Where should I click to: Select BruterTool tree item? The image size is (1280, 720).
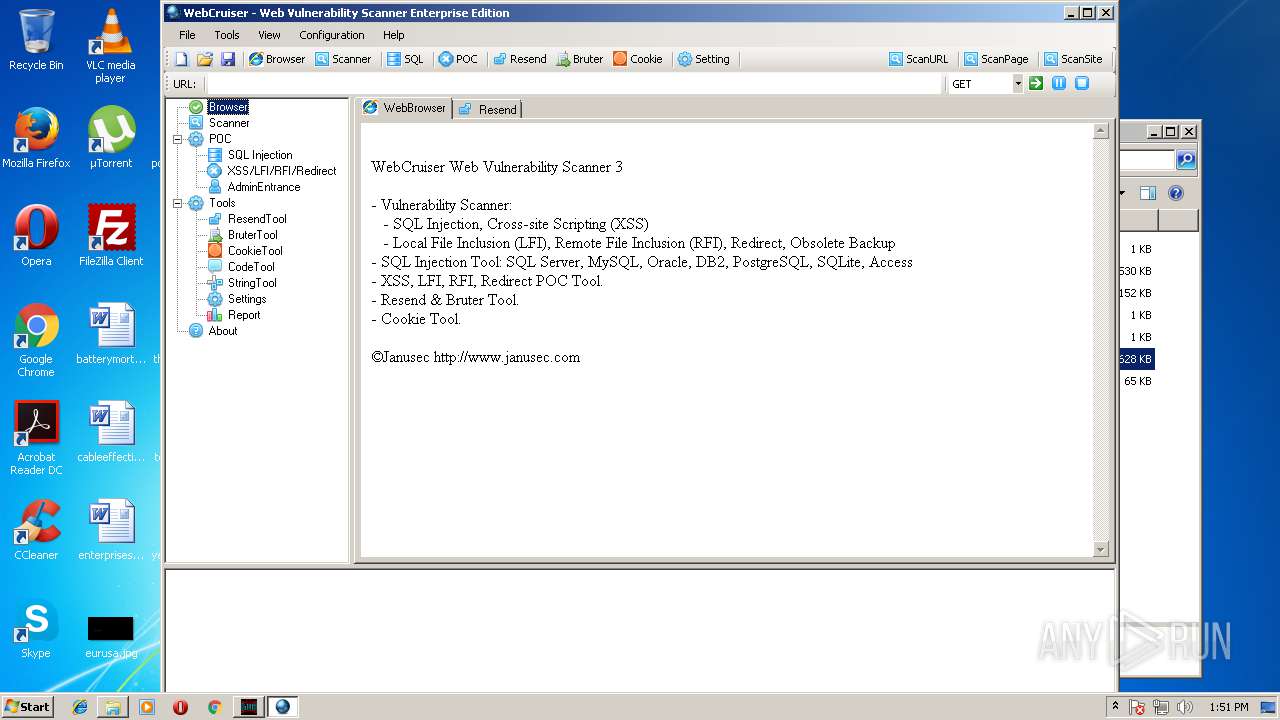pyautogui.click(x=253, y=235)
